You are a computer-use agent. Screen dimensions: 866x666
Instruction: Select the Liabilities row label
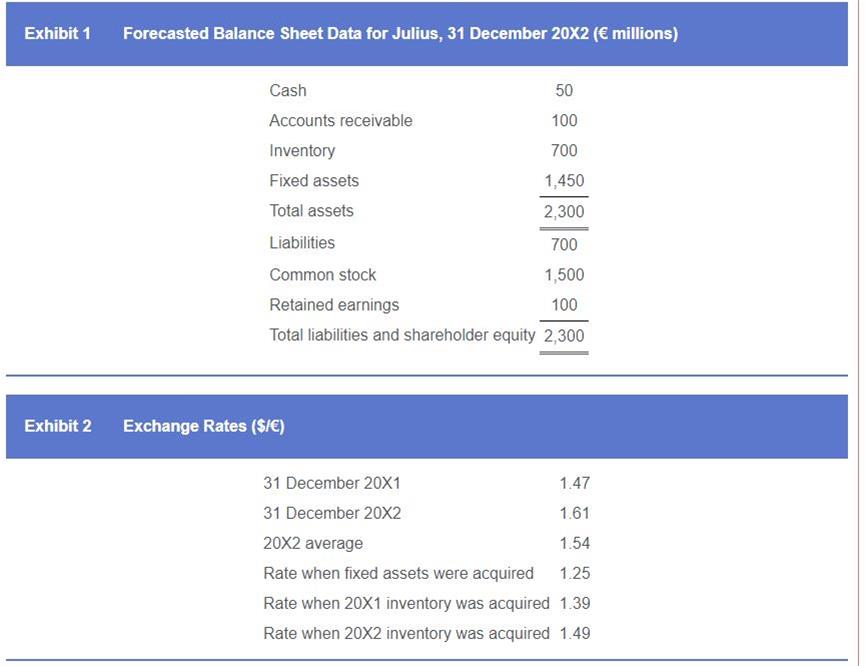click(302, 243)
